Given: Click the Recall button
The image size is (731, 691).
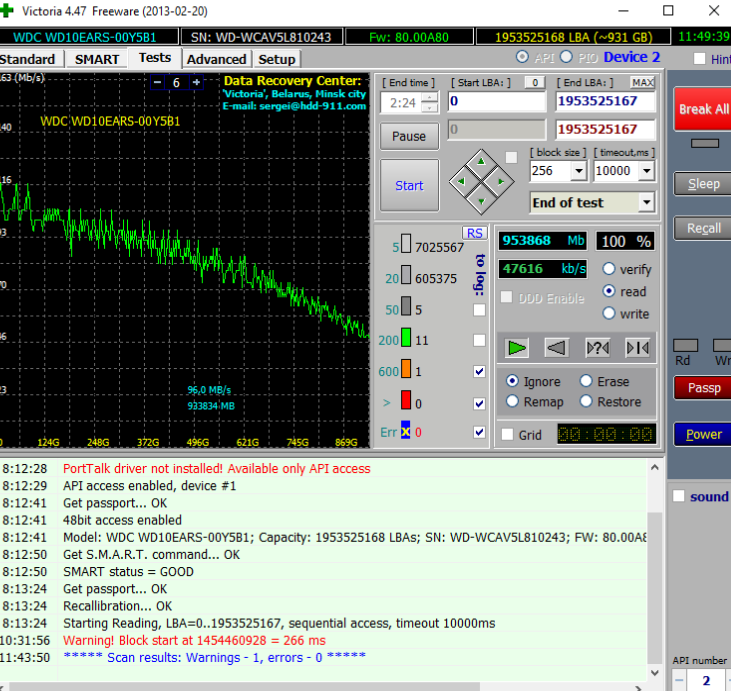Looking at the screenshot, I should (703, 228).
